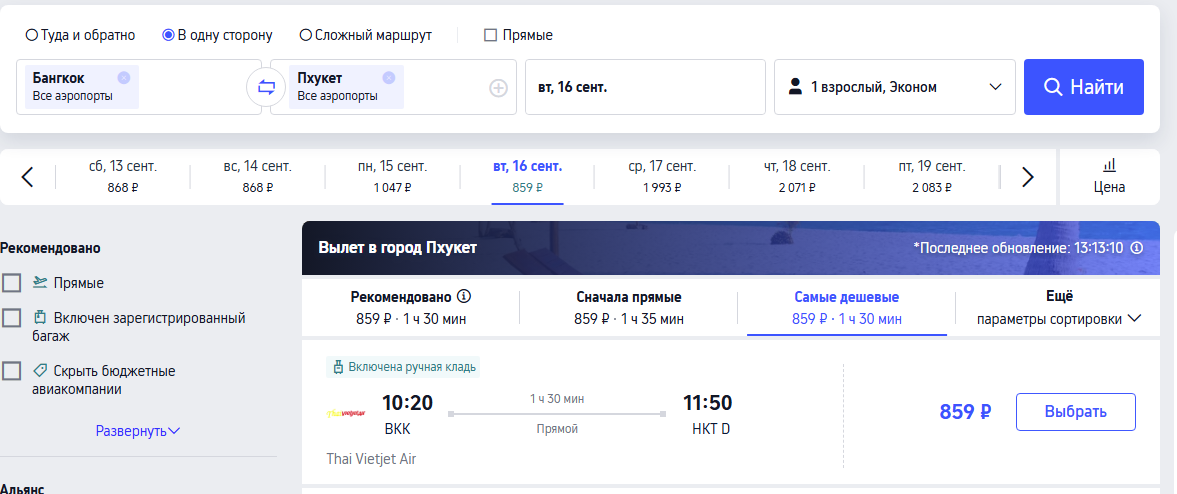Select Туда и обратно radio option

[32, 35]
